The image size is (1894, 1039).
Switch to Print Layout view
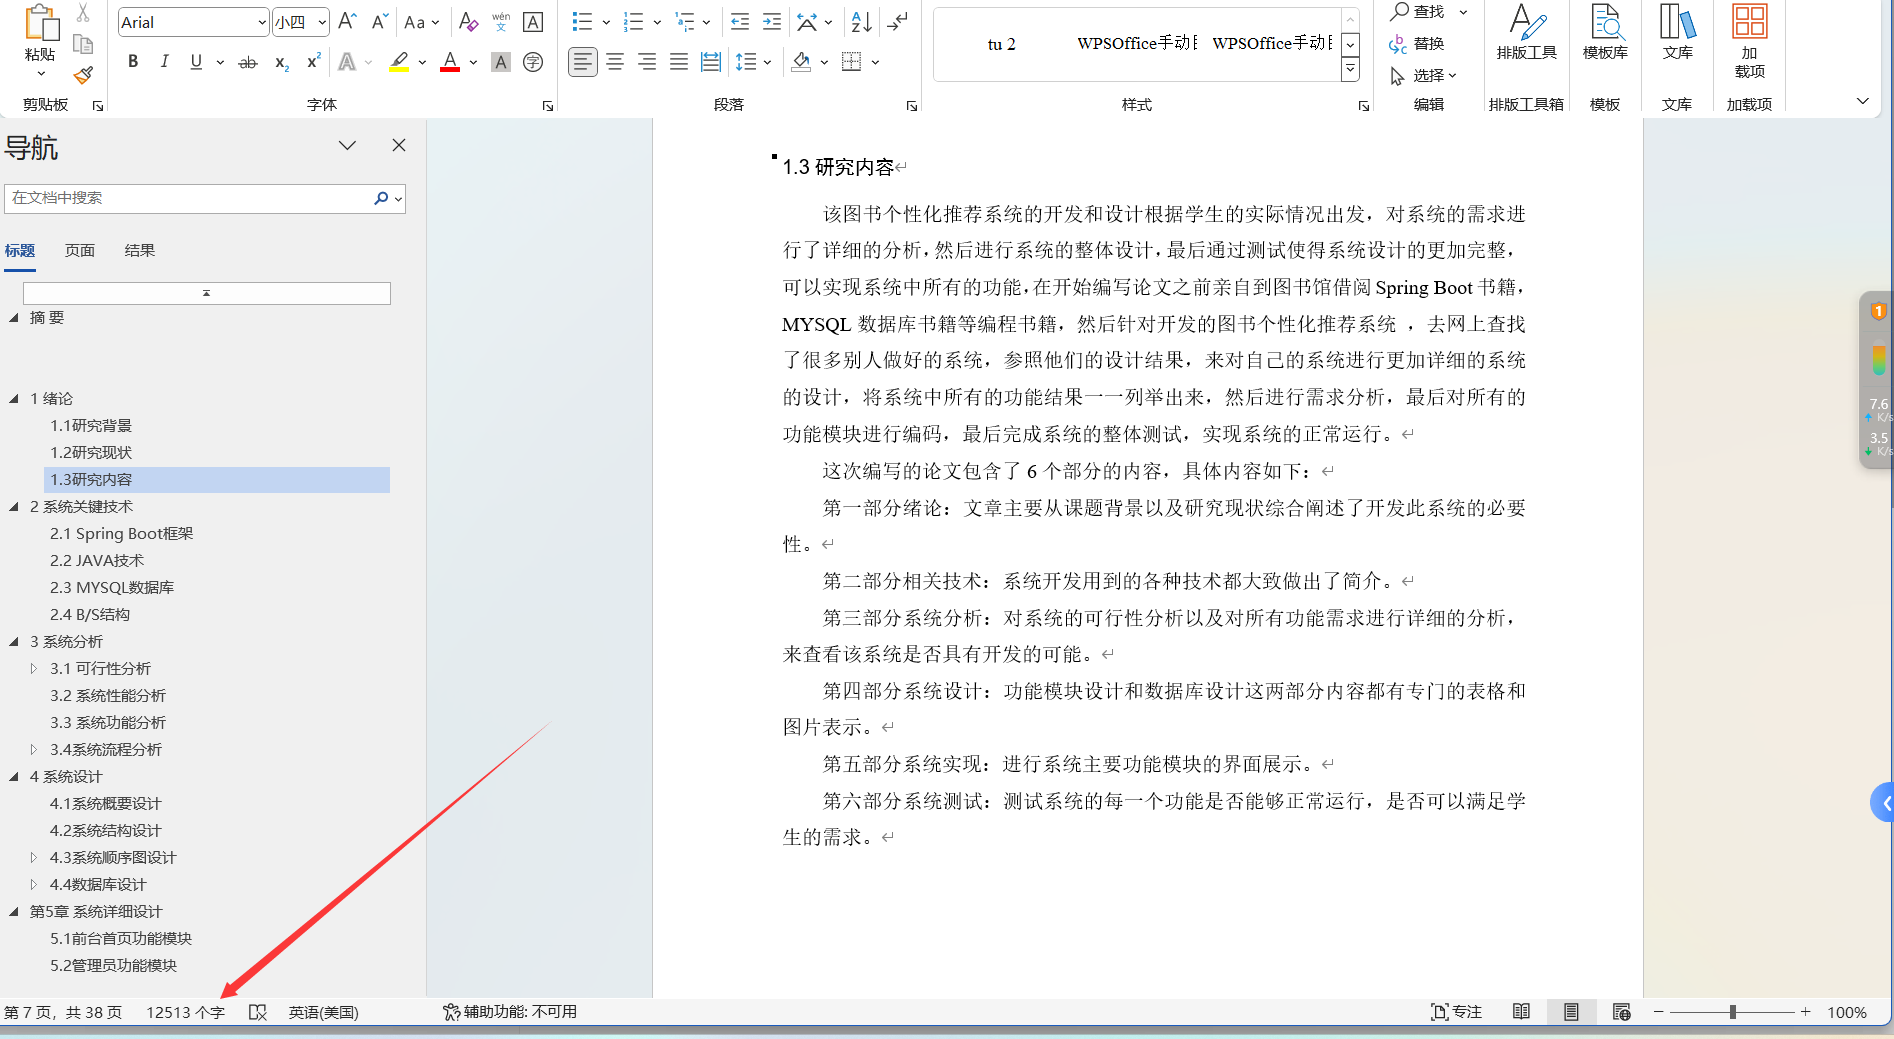pyautogui.click(x=1571, y=1012)
